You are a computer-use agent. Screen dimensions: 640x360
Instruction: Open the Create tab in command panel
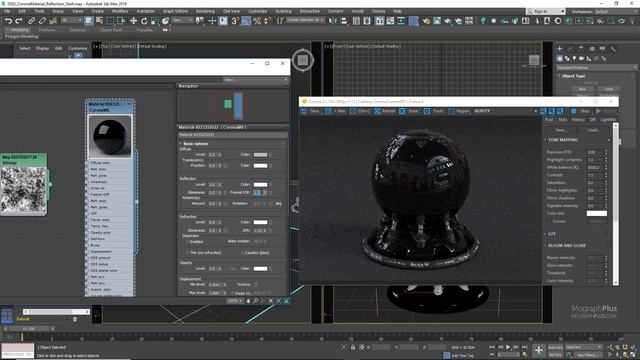click(560, 49)
